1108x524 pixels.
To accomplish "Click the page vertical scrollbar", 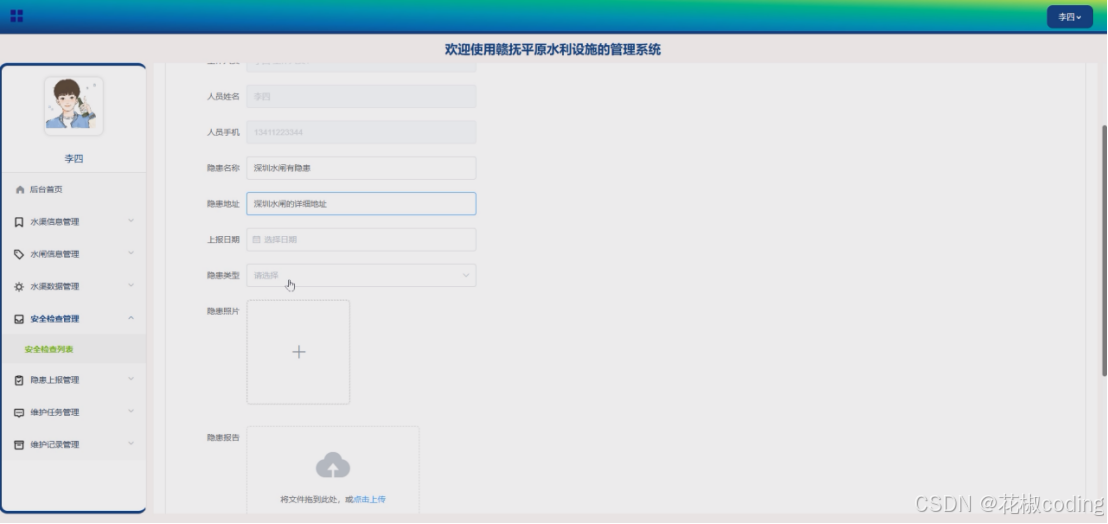I will [x=1104, y=251].
